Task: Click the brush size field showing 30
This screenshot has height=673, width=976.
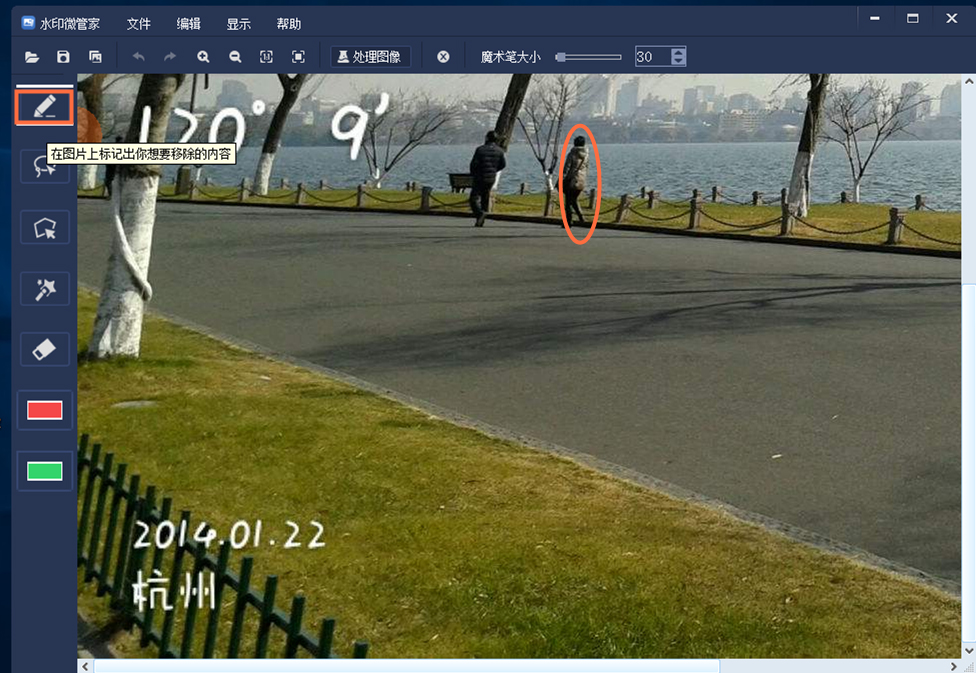Action: pos(652,57)
